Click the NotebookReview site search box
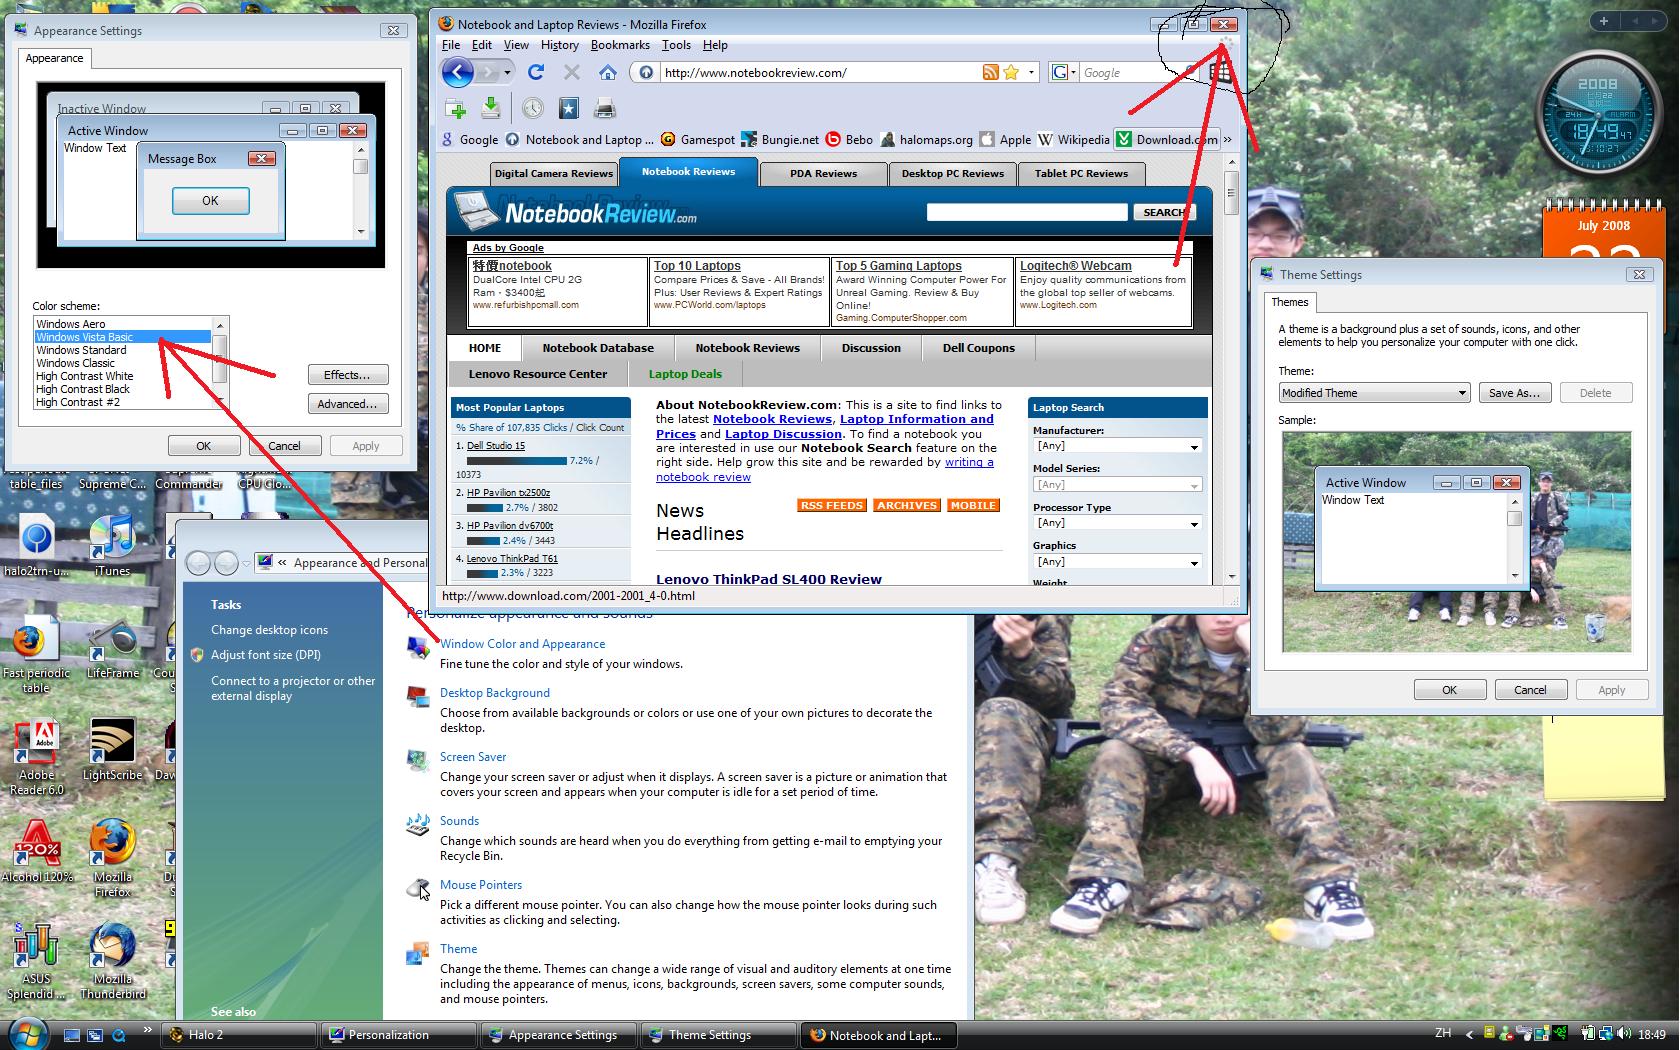This screenshot has width=1680, height=1050. pyautogui.click(x=1027, y=212)
